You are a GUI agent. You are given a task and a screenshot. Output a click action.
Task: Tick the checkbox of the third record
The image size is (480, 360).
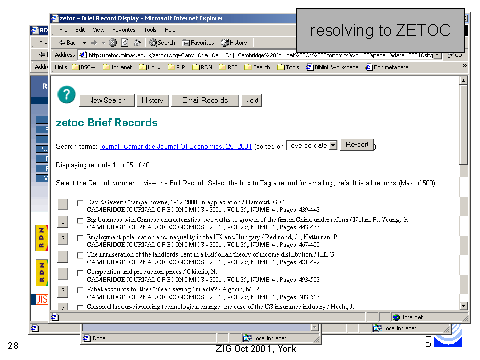(80, 238)
